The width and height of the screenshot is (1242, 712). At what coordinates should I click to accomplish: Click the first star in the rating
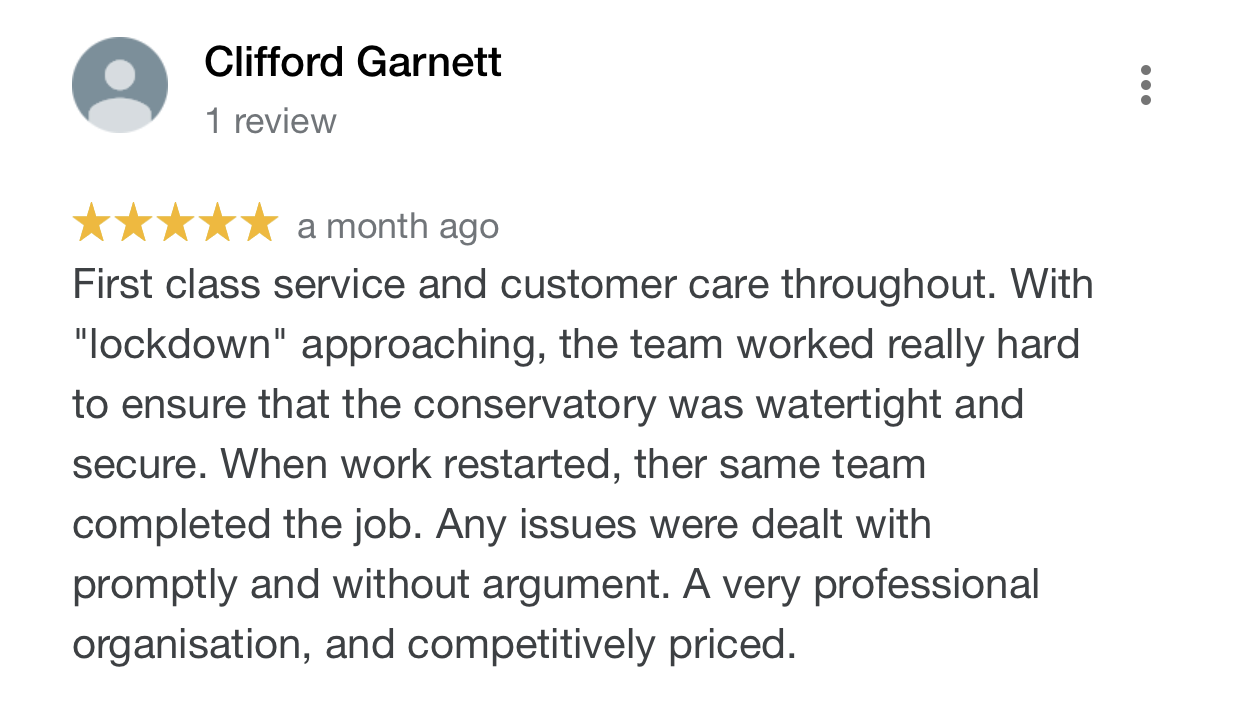coord(91,224)
